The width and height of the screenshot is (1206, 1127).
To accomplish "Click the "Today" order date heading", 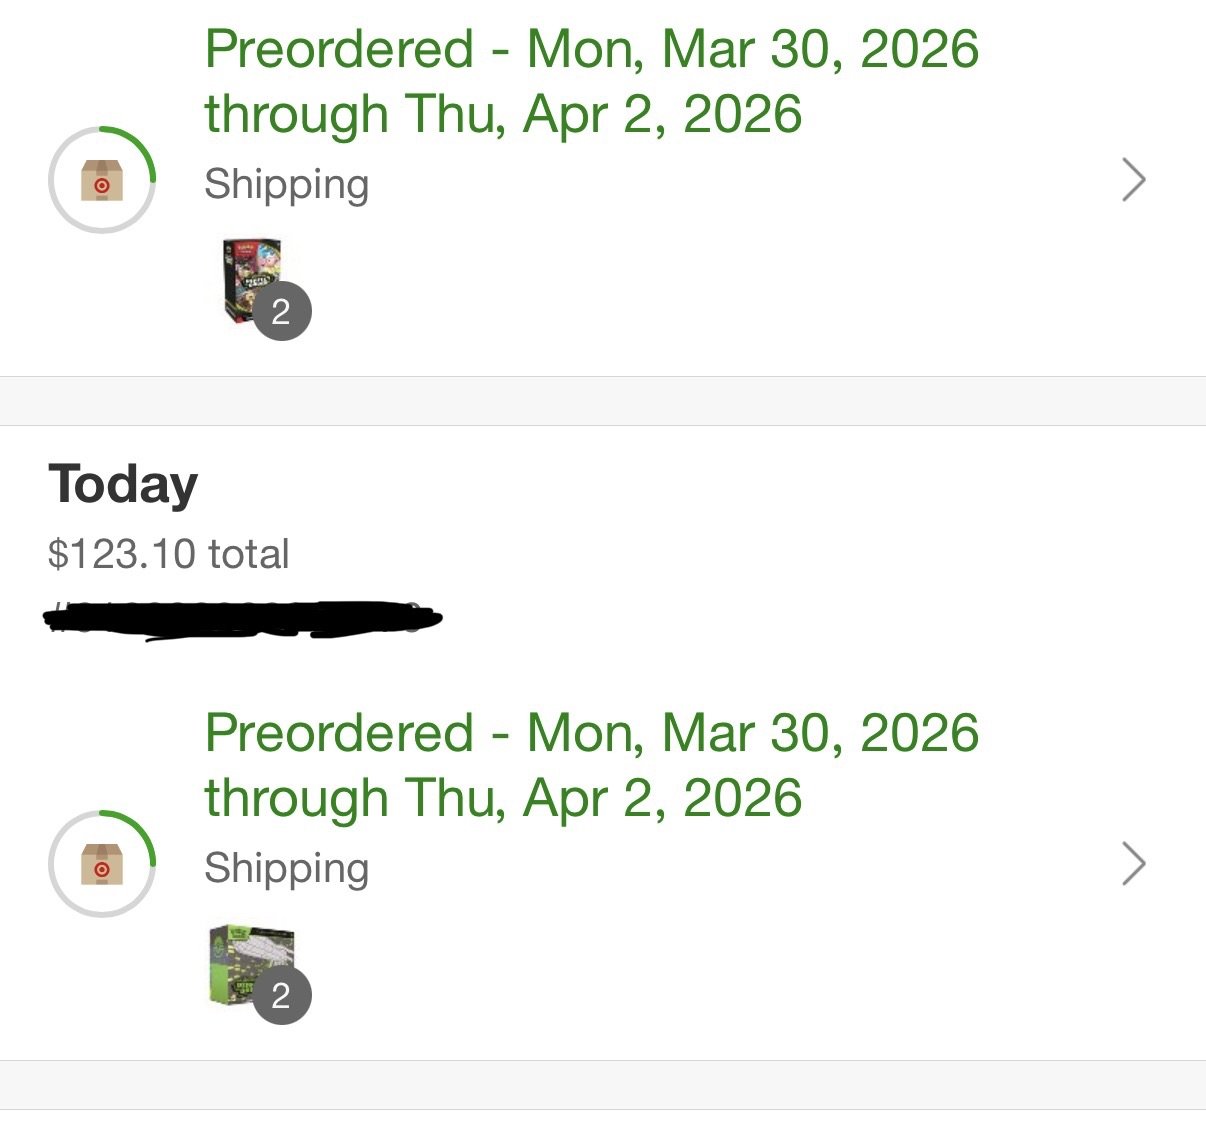I will [x=123, y=485].
